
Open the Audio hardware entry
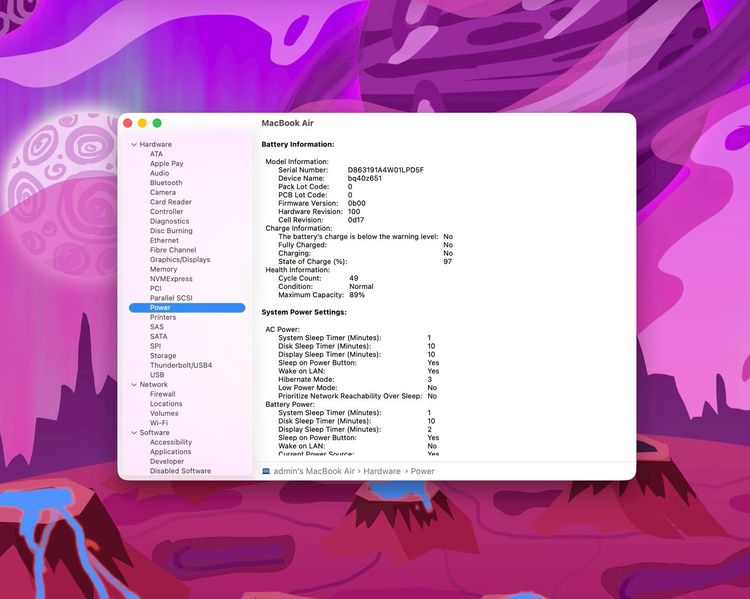coord(159,173)
